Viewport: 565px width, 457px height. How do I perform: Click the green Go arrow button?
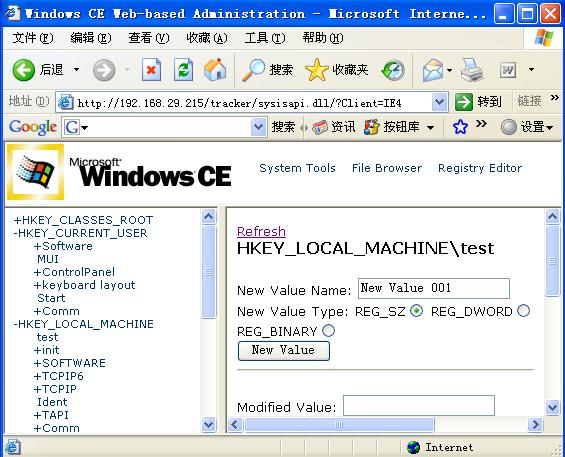click(463, 102)
